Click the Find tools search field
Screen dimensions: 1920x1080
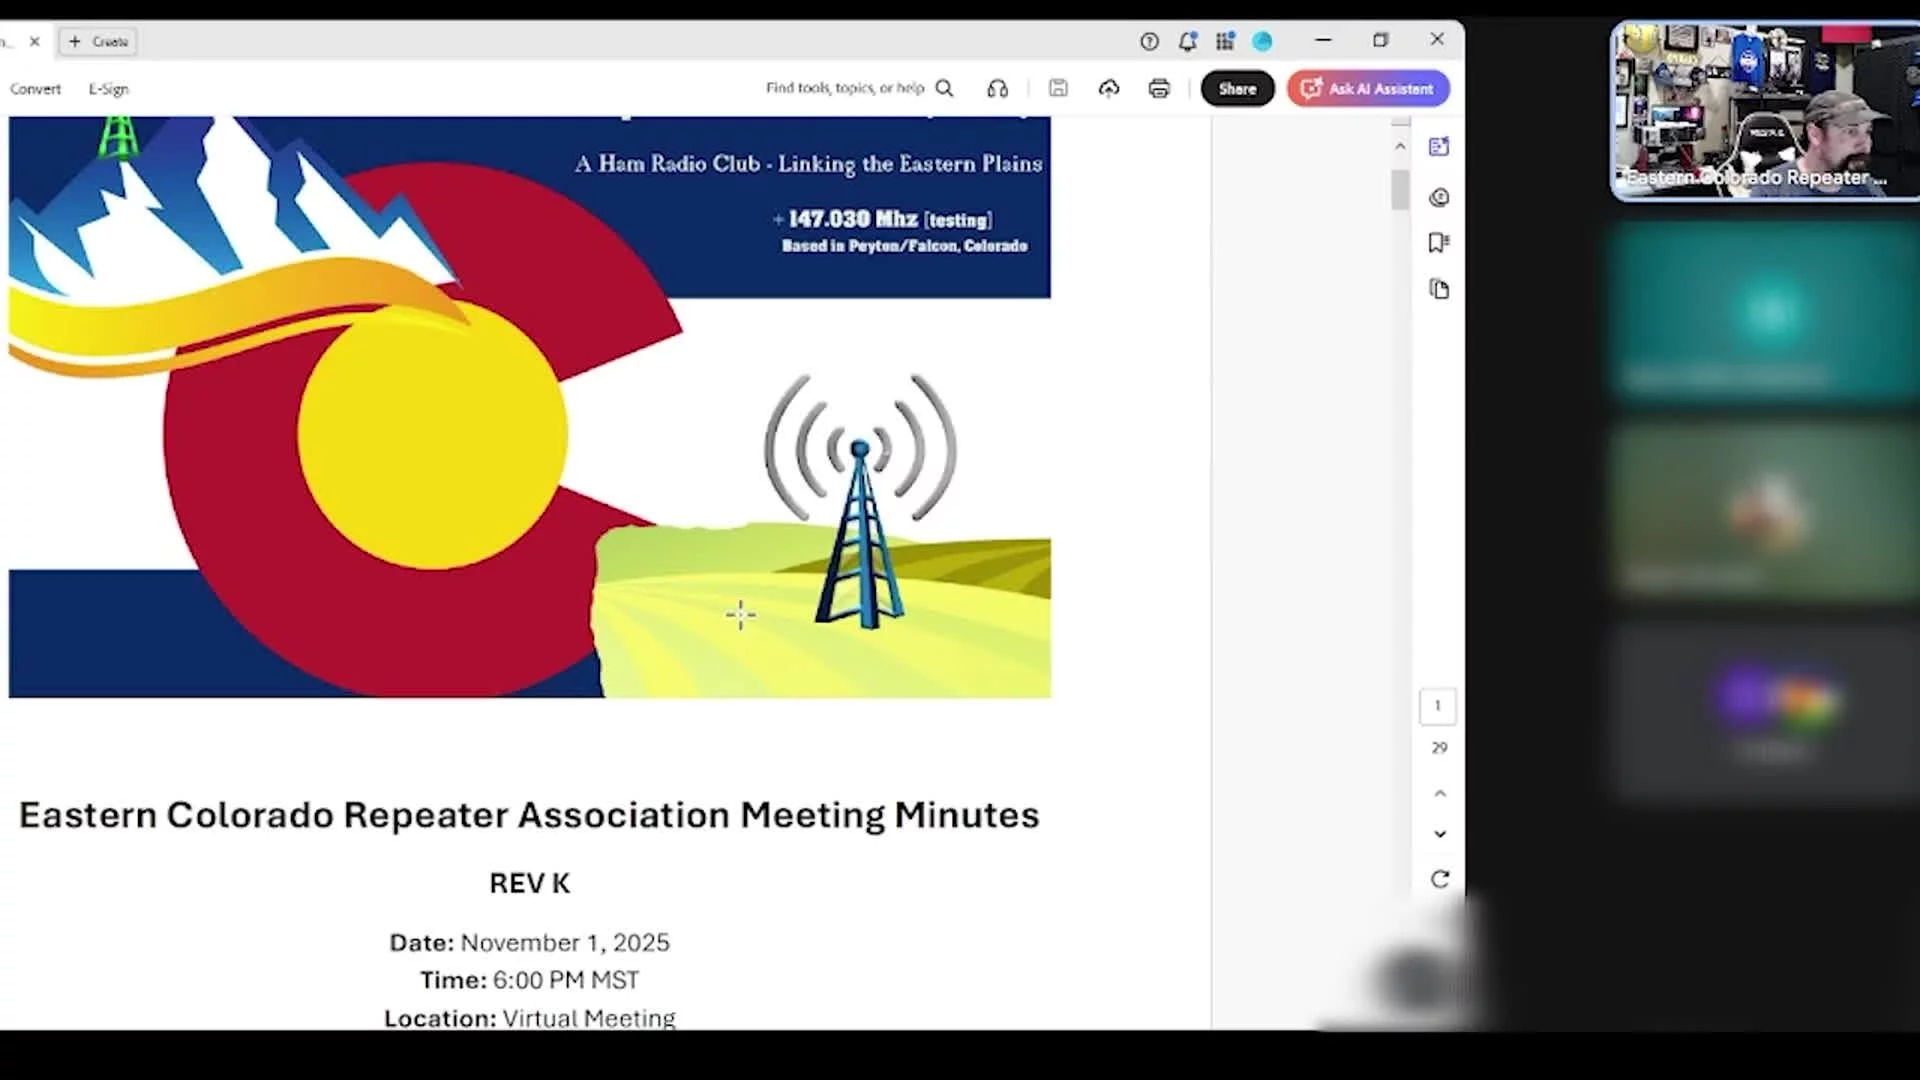pyautogui.click(x=845, y=89)
